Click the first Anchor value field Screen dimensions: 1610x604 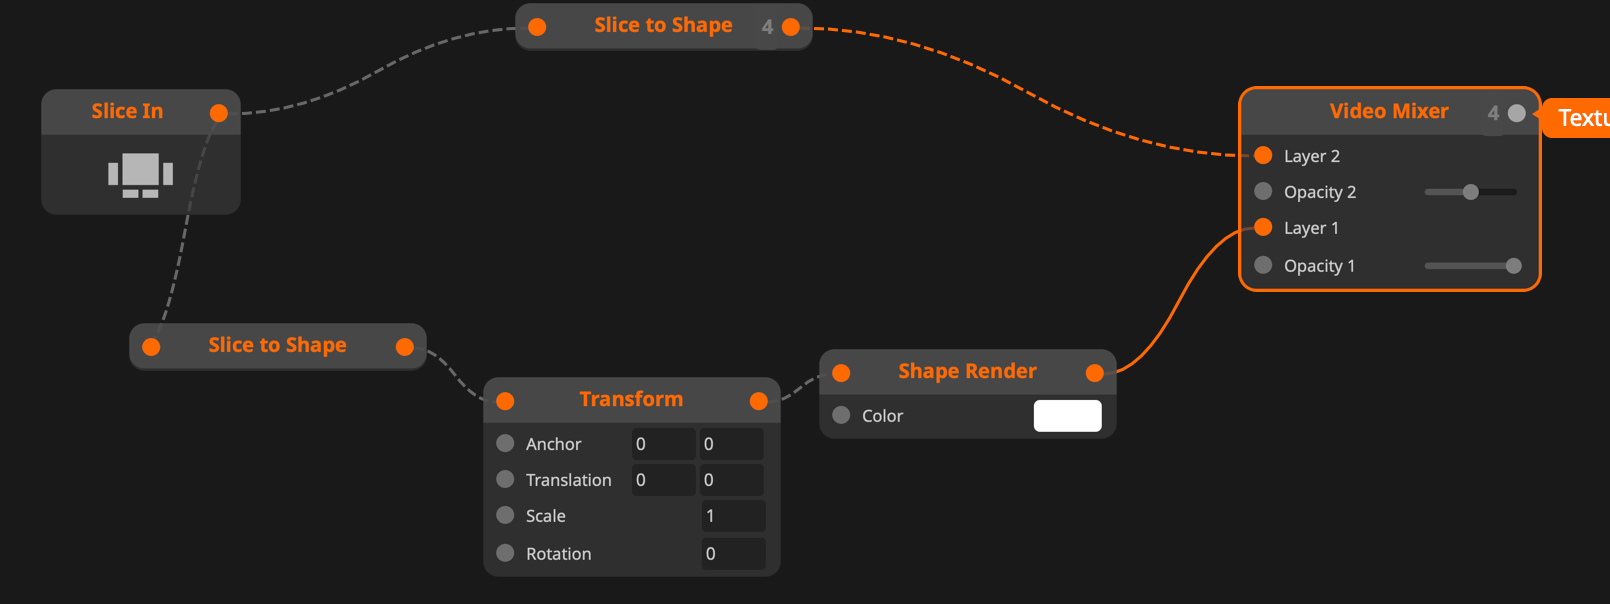[x=662, y=444]
